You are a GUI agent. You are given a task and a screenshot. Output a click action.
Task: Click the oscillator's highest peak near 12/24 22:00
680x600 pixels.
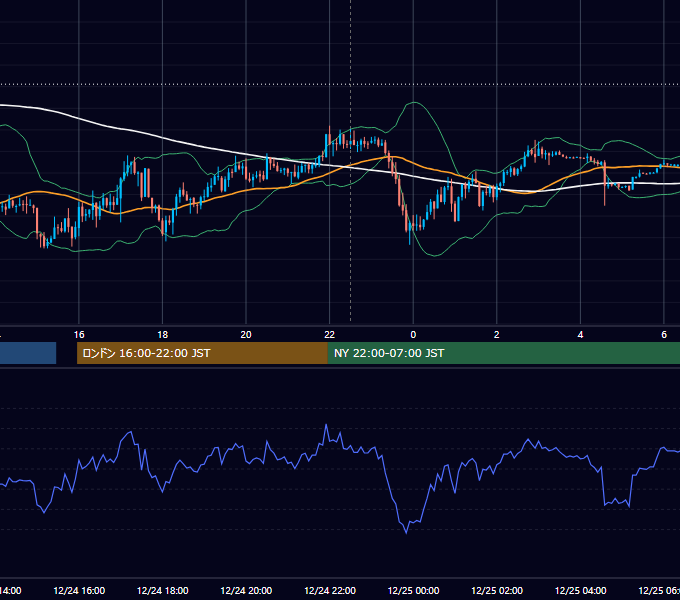326,425
